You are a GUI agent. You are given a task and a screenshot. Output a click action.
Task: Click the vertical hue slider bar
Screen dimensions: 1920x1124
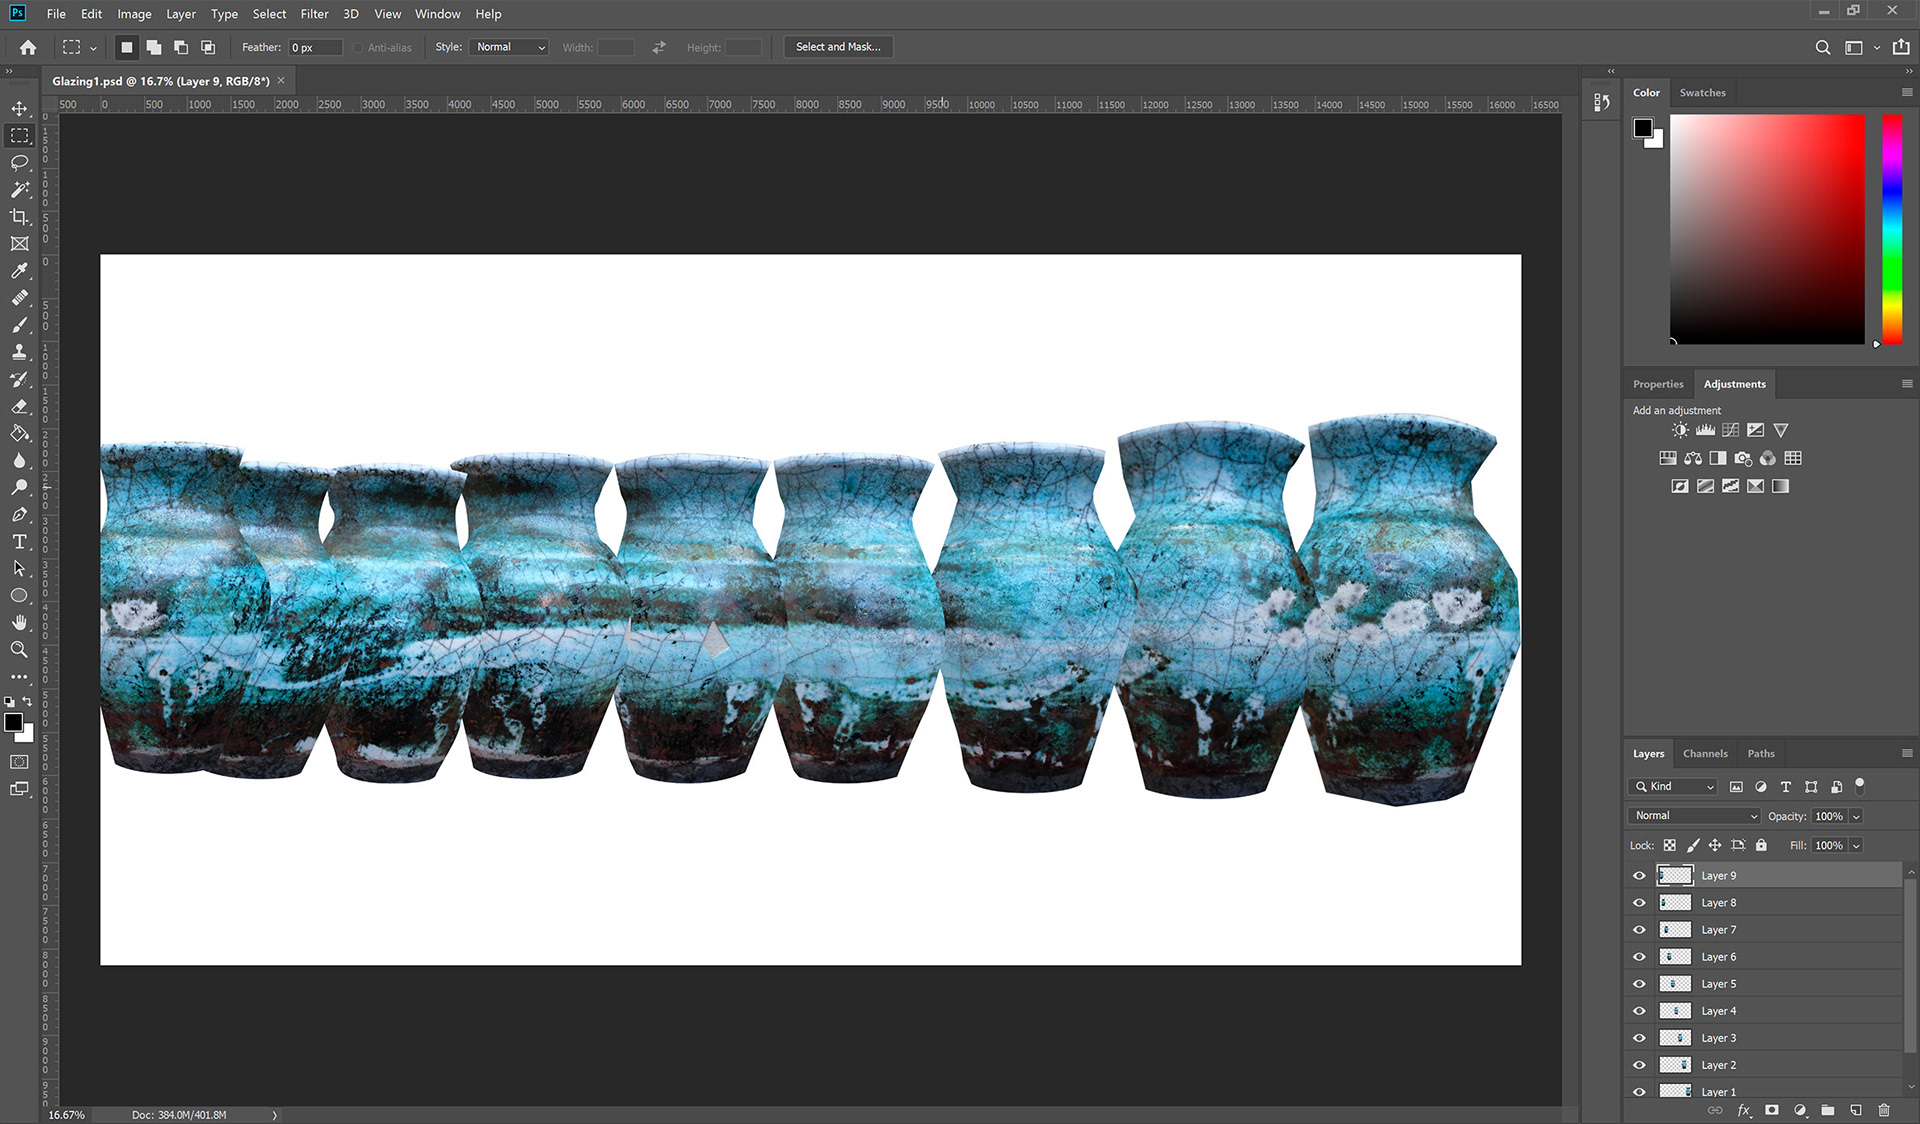[x=1892, y=229]
